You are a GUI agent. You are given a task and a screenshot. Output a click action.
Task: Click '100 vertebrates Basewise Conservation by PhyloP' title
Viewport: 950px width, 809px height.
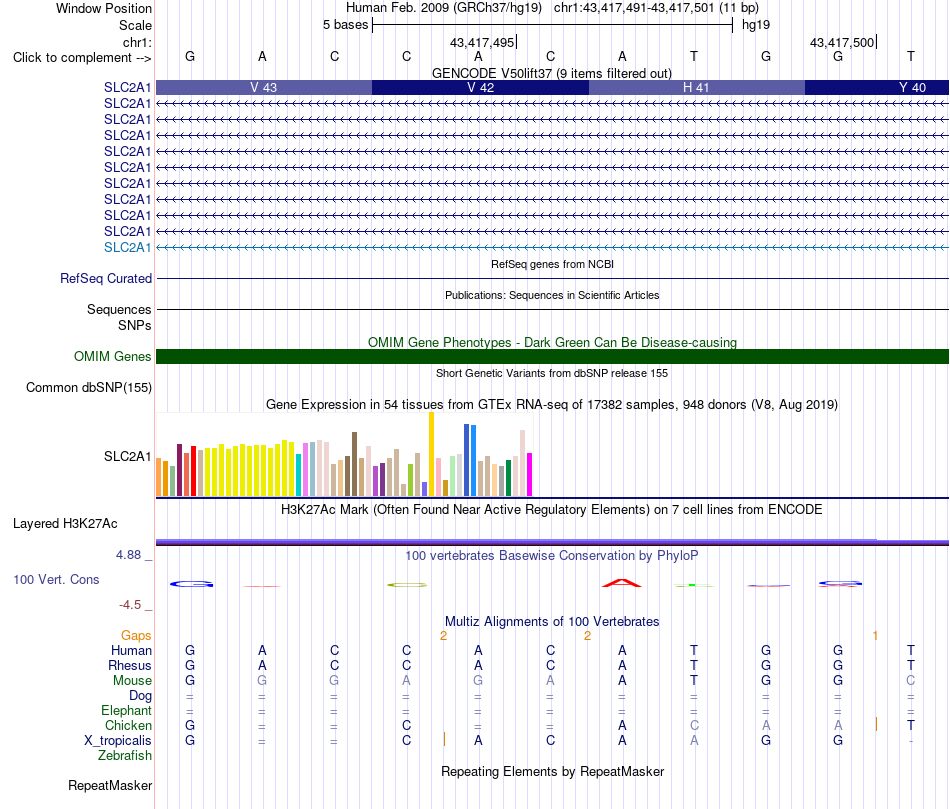coord(552,555)
